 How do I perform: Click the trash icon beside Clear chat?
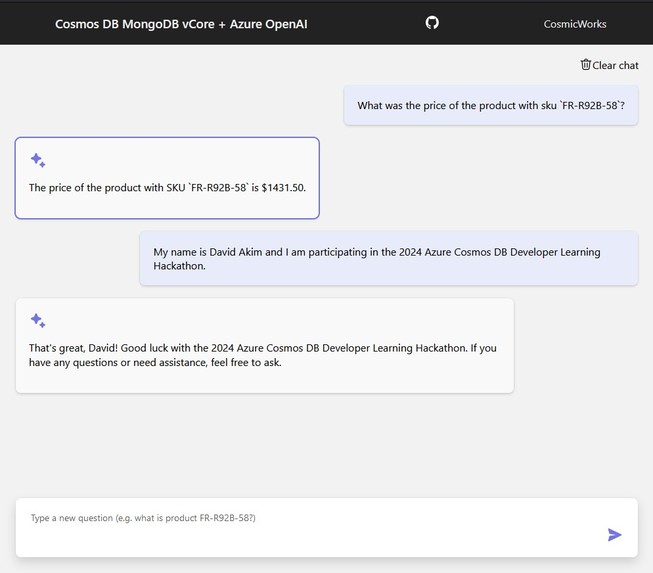[x=586, y=65]
